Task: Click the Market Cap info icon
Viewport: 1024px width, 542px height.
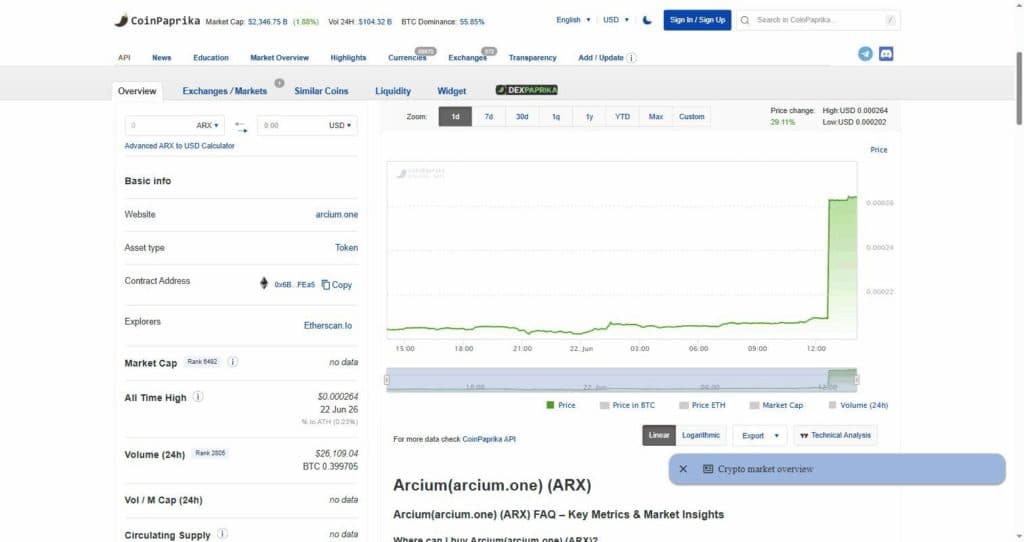Action: tap(232, 362)
